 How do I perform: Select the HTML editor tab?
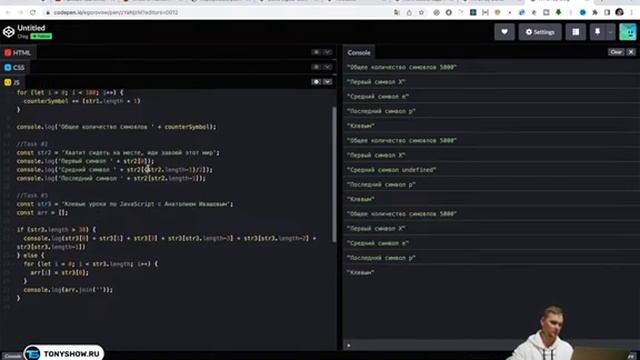[18, 53]
